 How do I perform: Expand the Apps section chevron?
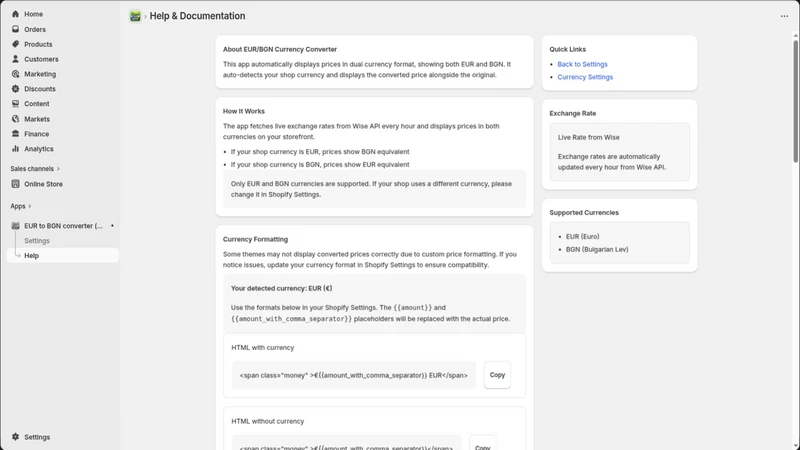point(30,206)
